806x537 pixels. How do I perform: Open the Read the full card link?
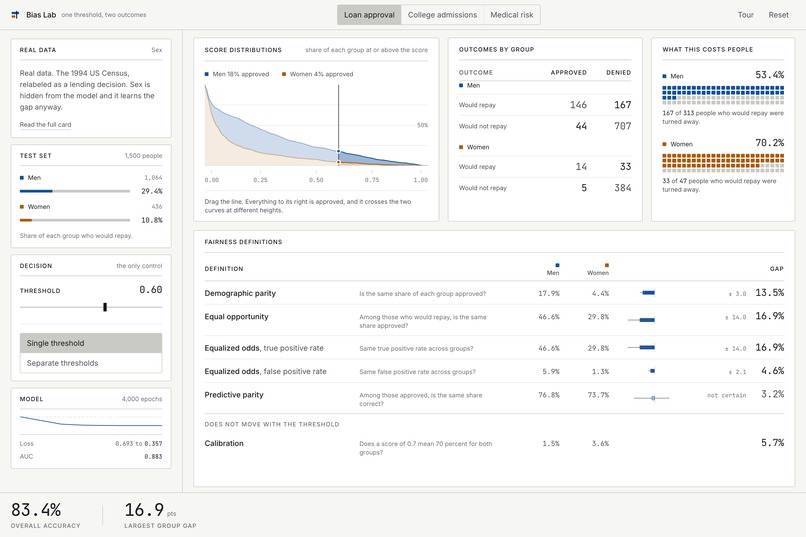45,124
